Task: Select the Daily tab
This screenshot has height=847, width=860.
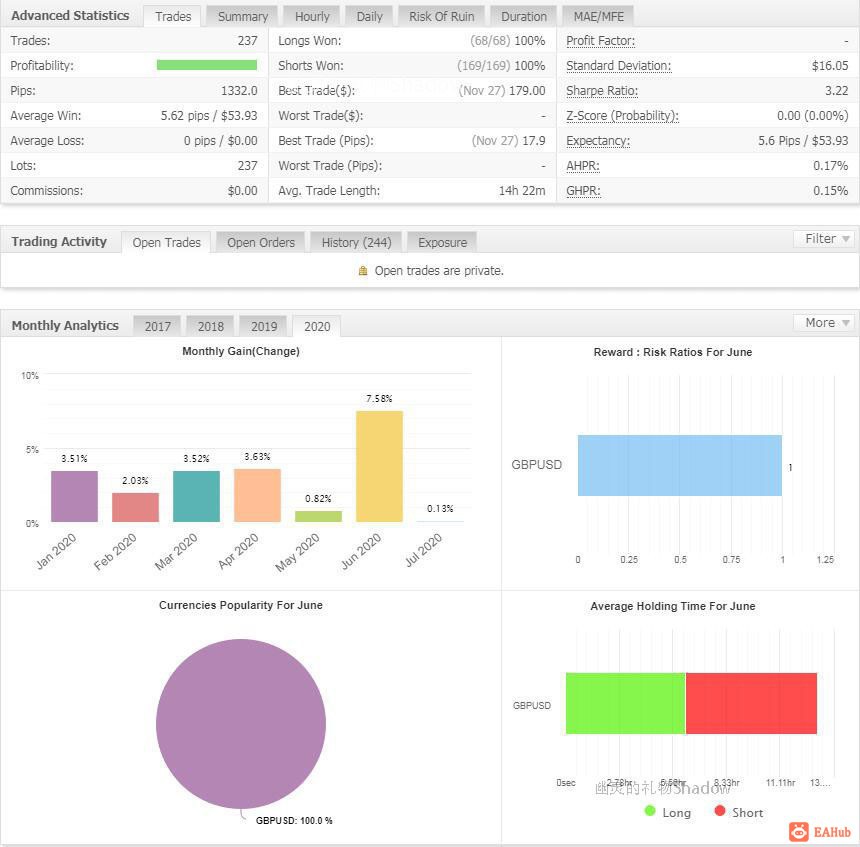Action: 369,16
